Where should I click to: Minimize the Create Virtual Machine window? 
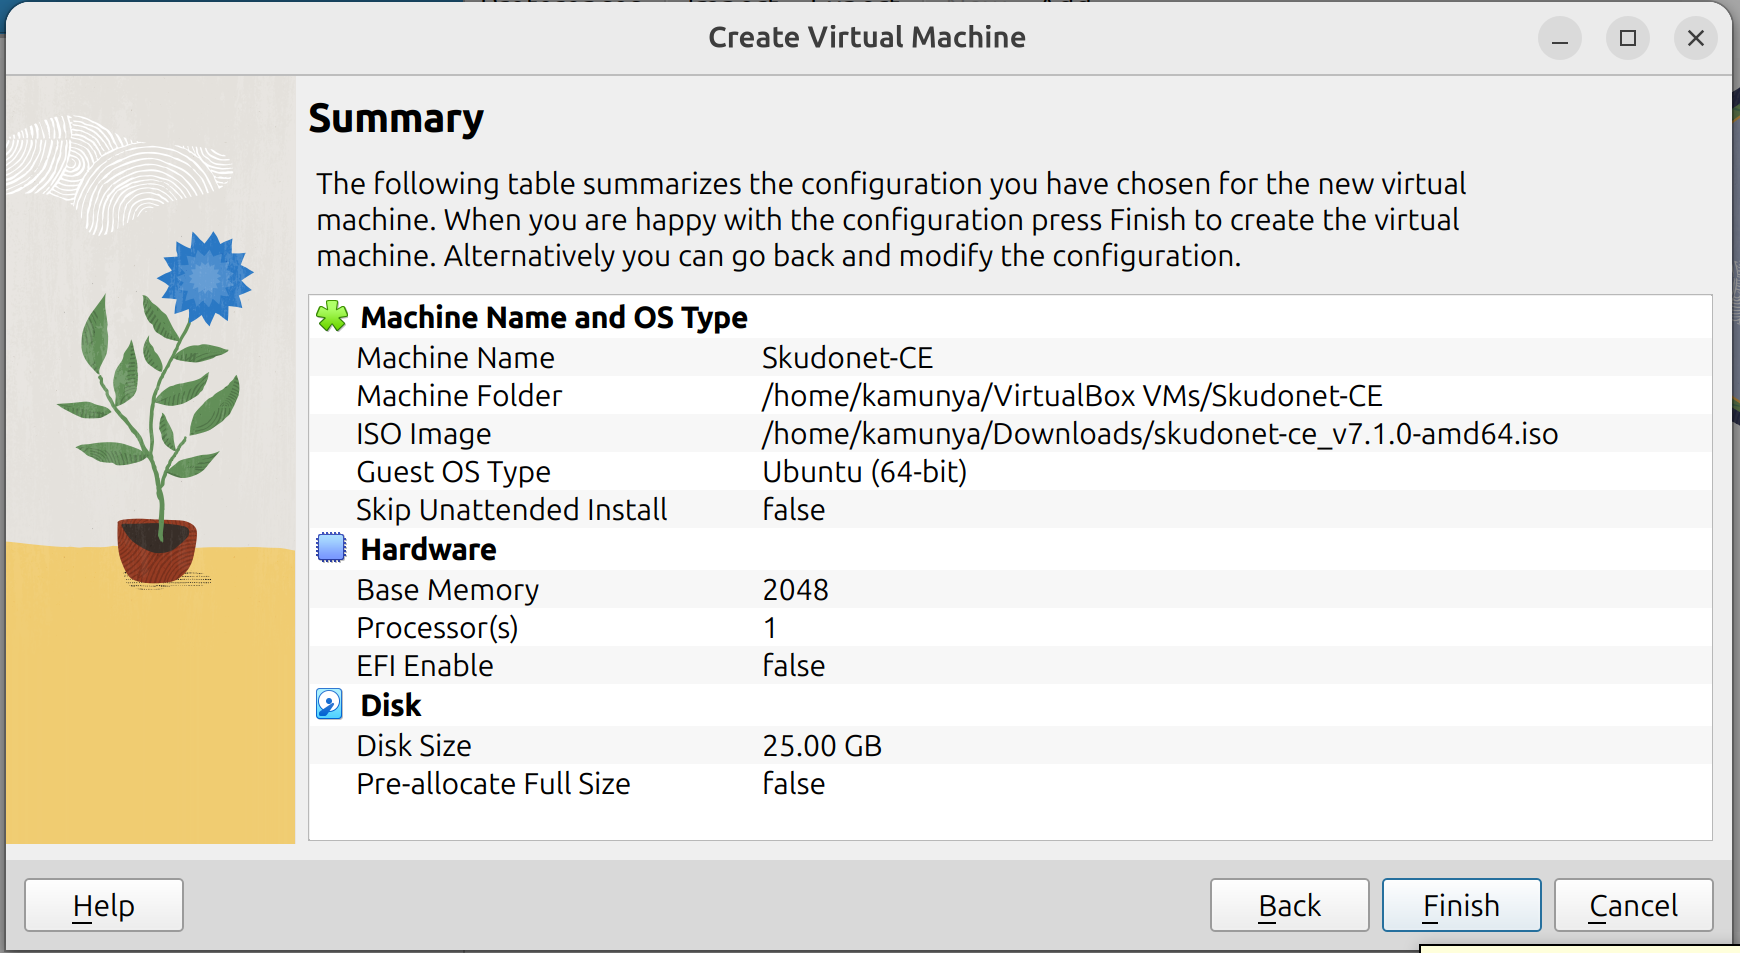[1560, 38]
